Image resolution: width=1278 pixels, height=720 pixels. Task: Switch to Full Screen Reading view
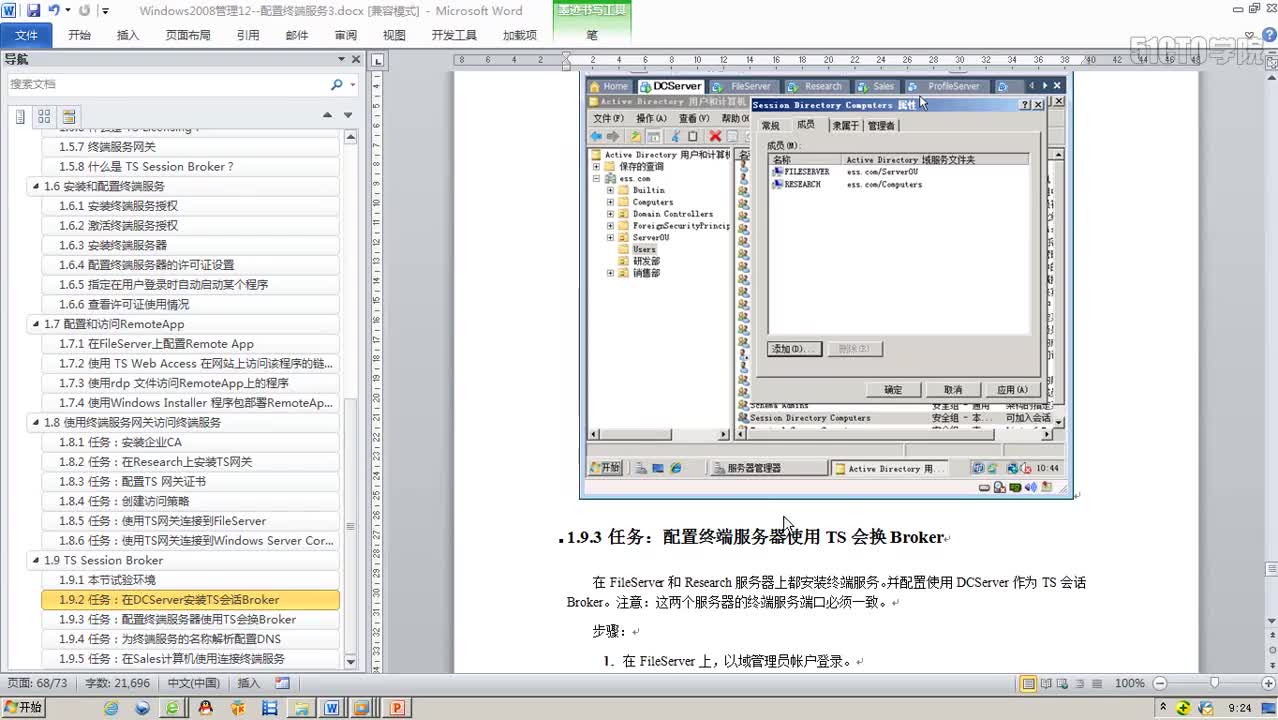(1046, 684)
